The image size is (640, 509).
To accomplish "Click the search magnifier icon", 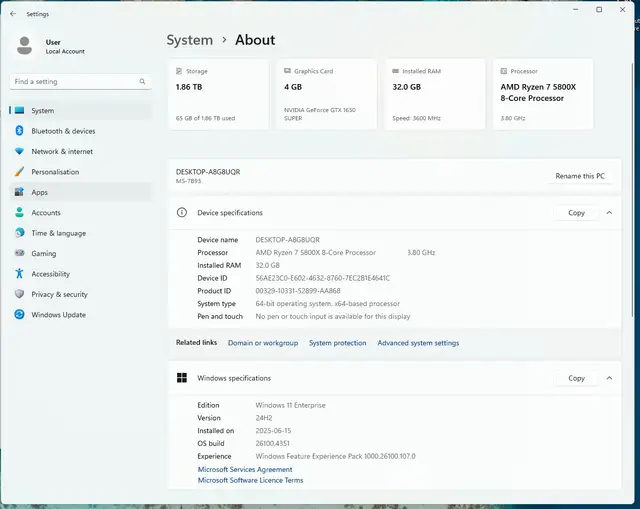I will (142, 81).
